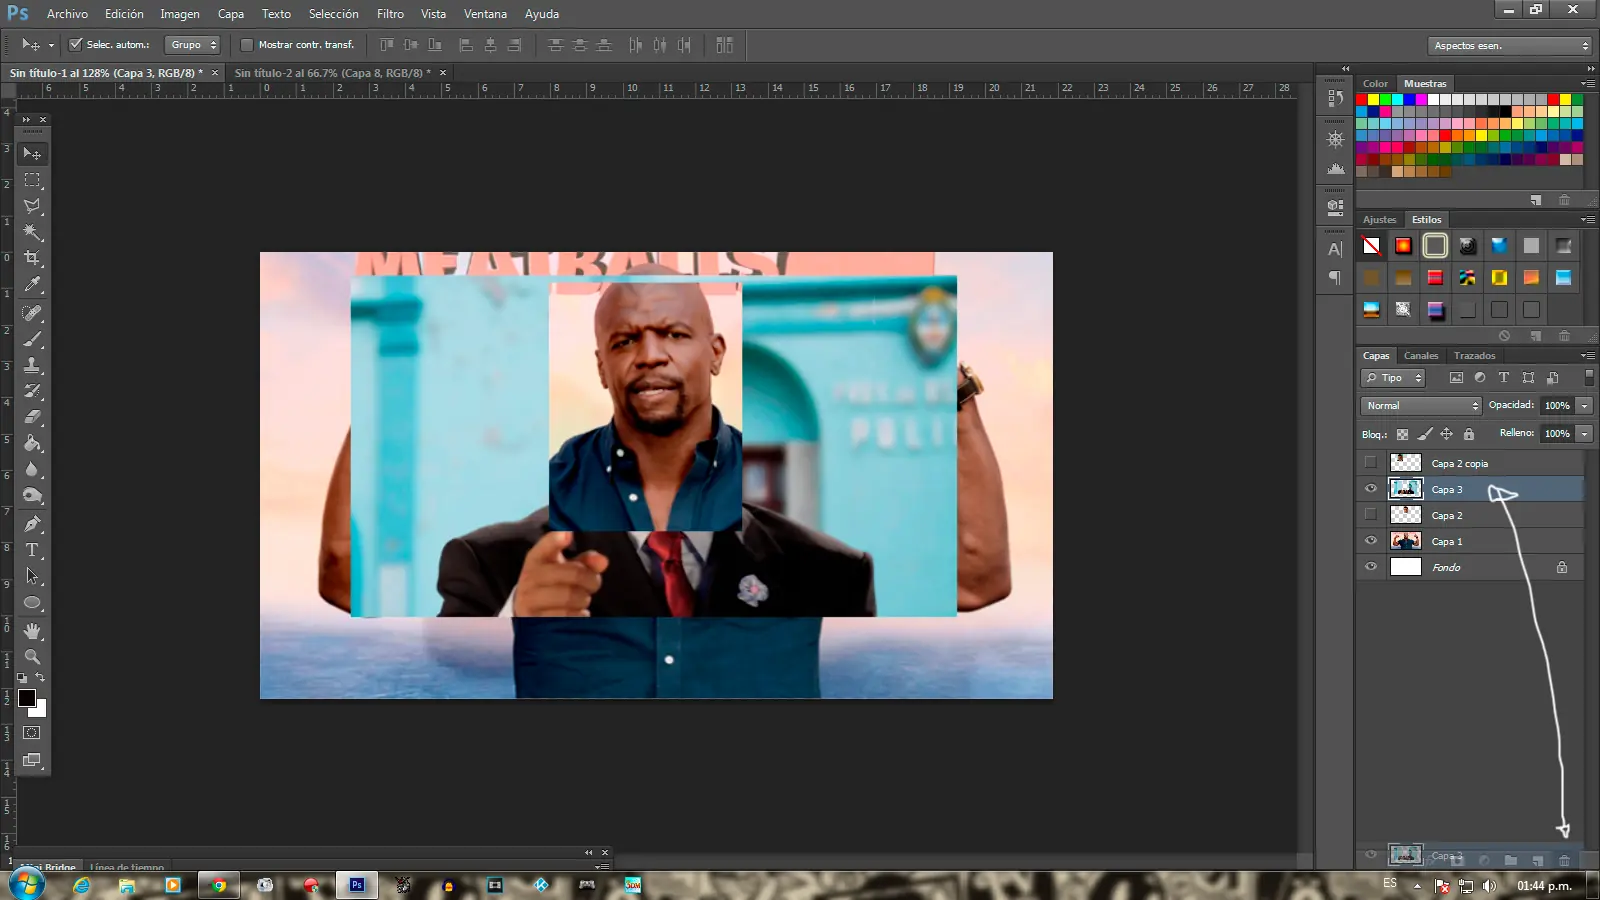Select the Healing Brush tool

tap(32, 313)
